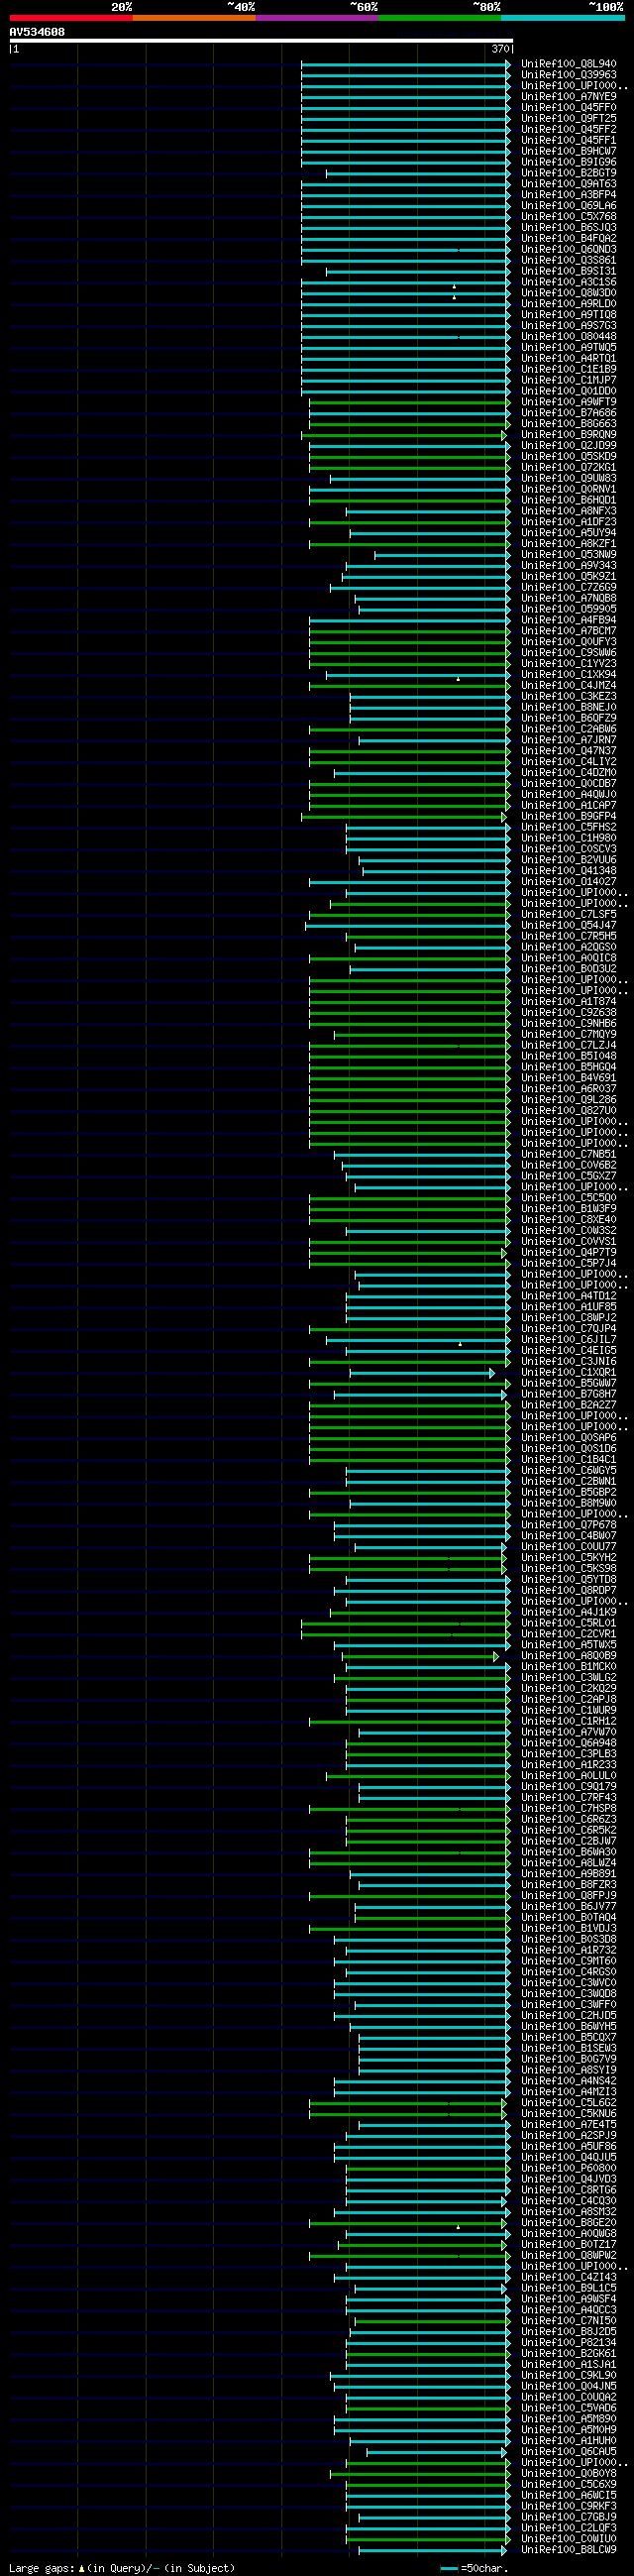This screenshot has height=2576, width=634.
Task: Select the UniRef100_B7A686 label
Action: point(569,413)
